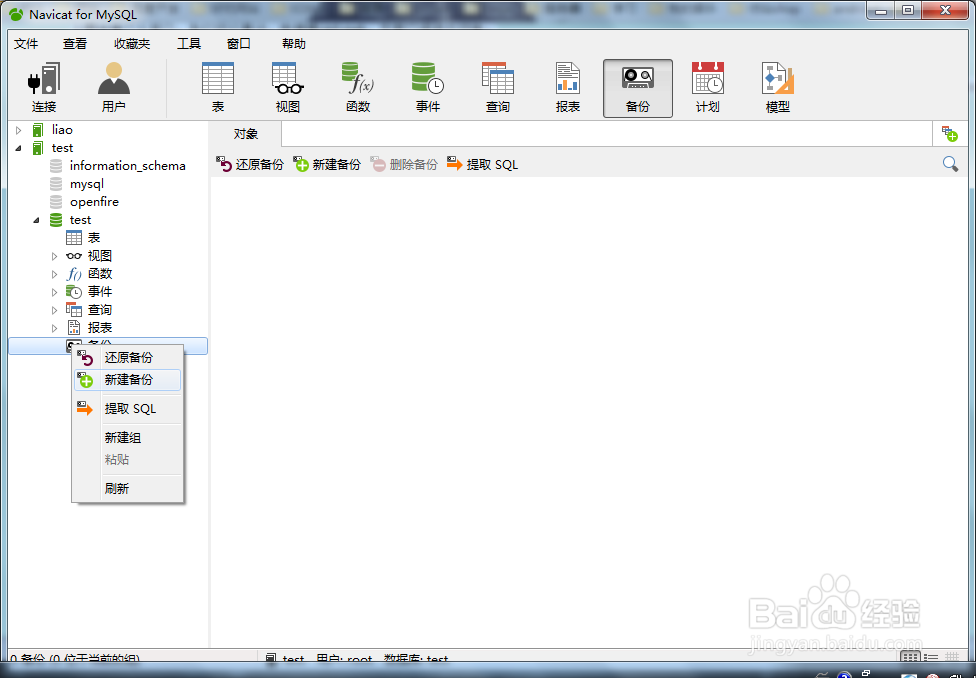976x678 pixels.
Task: Click 提取 SQL in object toolbar
Action: pos(482,164)
